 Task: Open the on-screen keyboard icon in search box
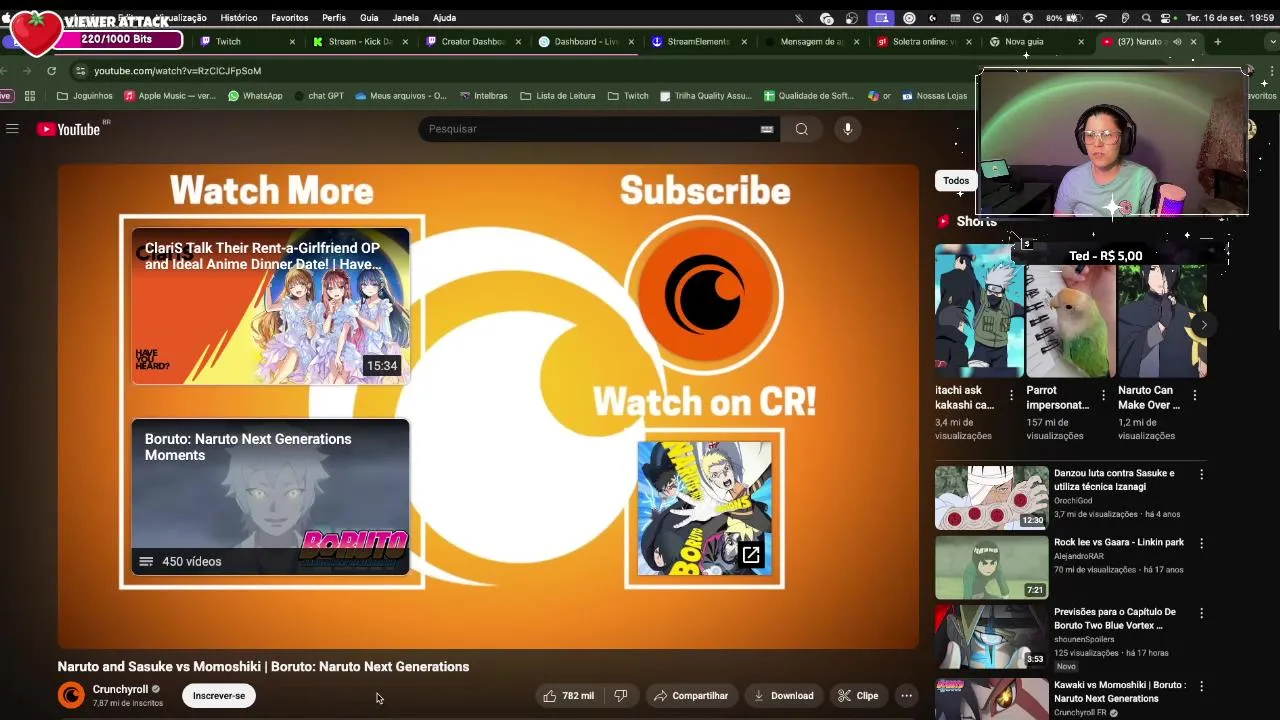coord(767,129)
